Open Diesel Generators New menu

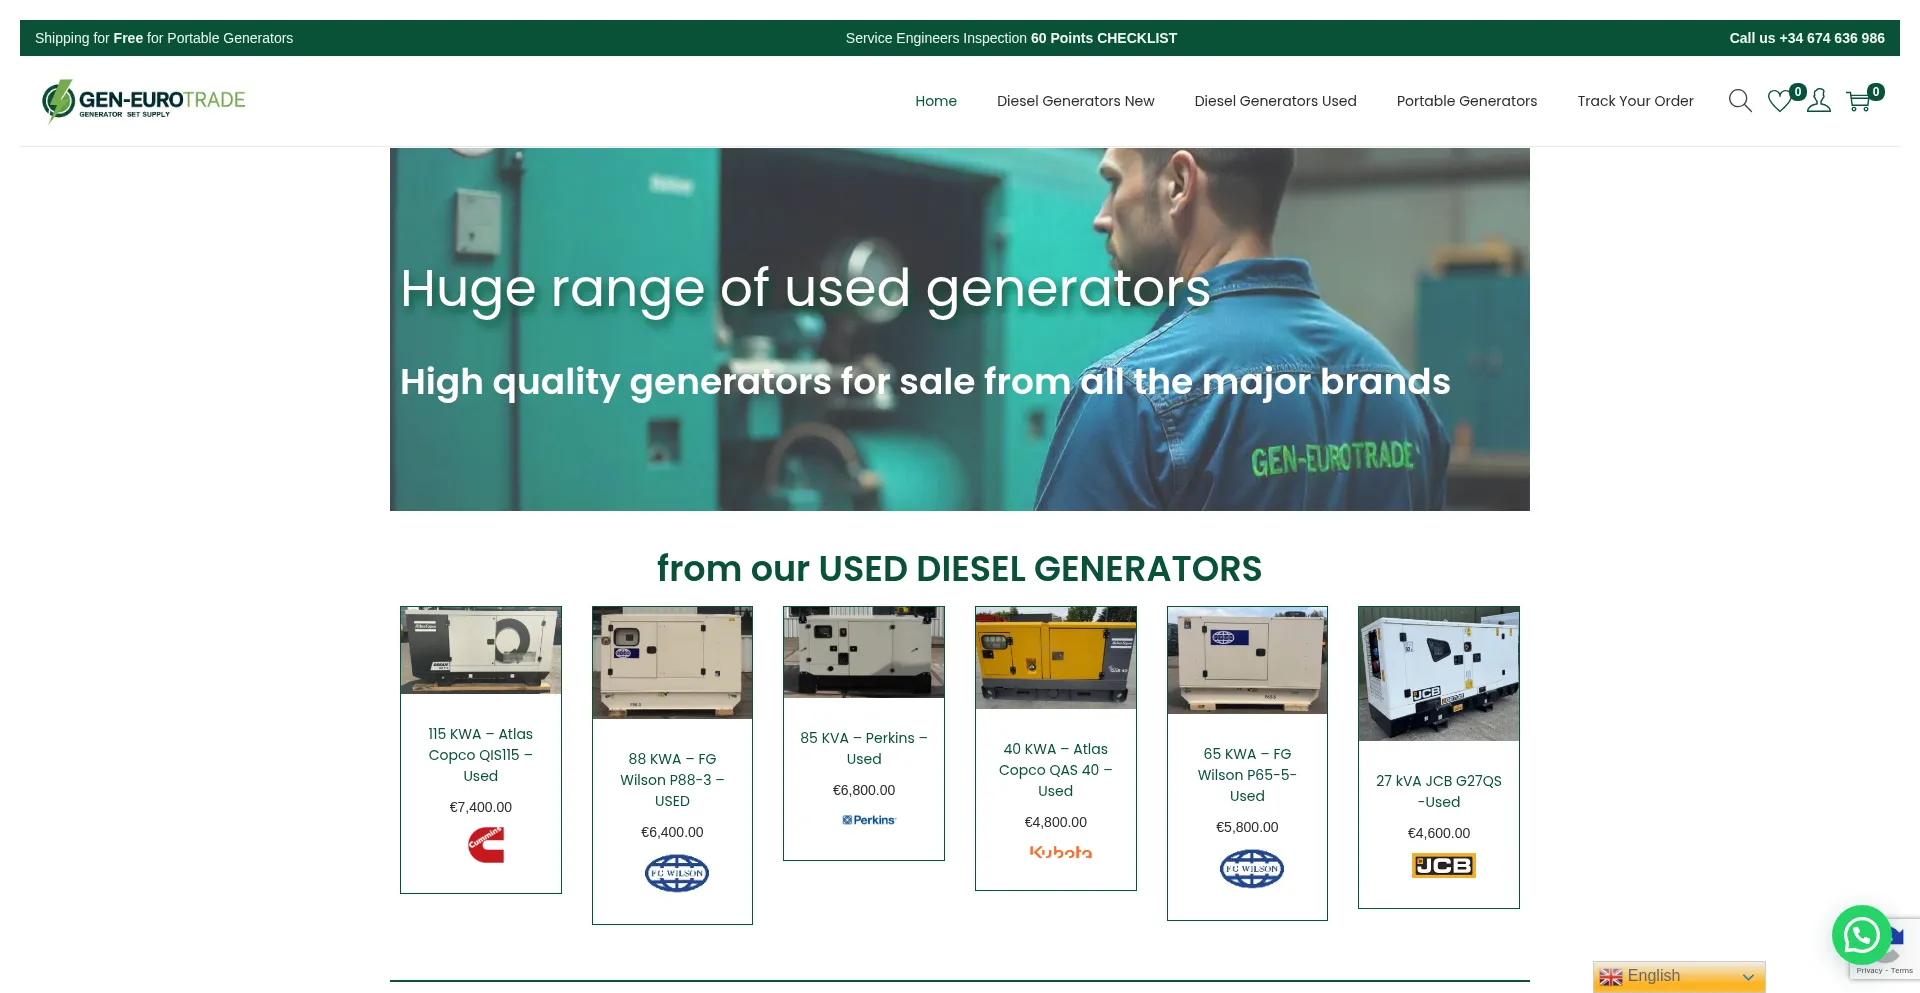[x=1075, y=101]
